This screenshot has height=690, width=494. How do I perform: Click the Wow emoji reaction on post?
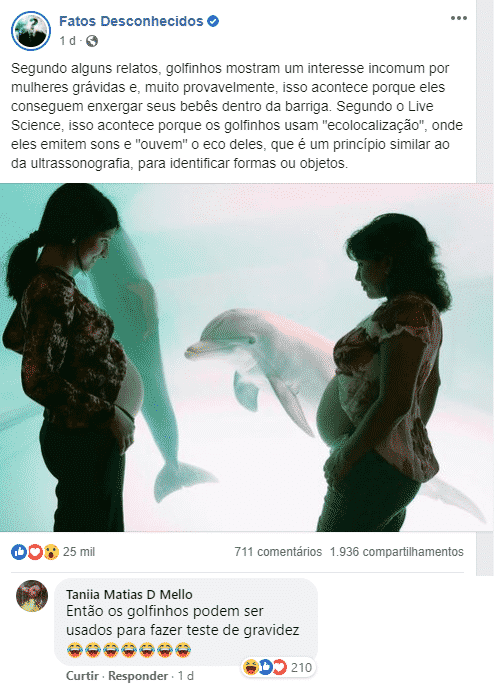tap(51, 552)
